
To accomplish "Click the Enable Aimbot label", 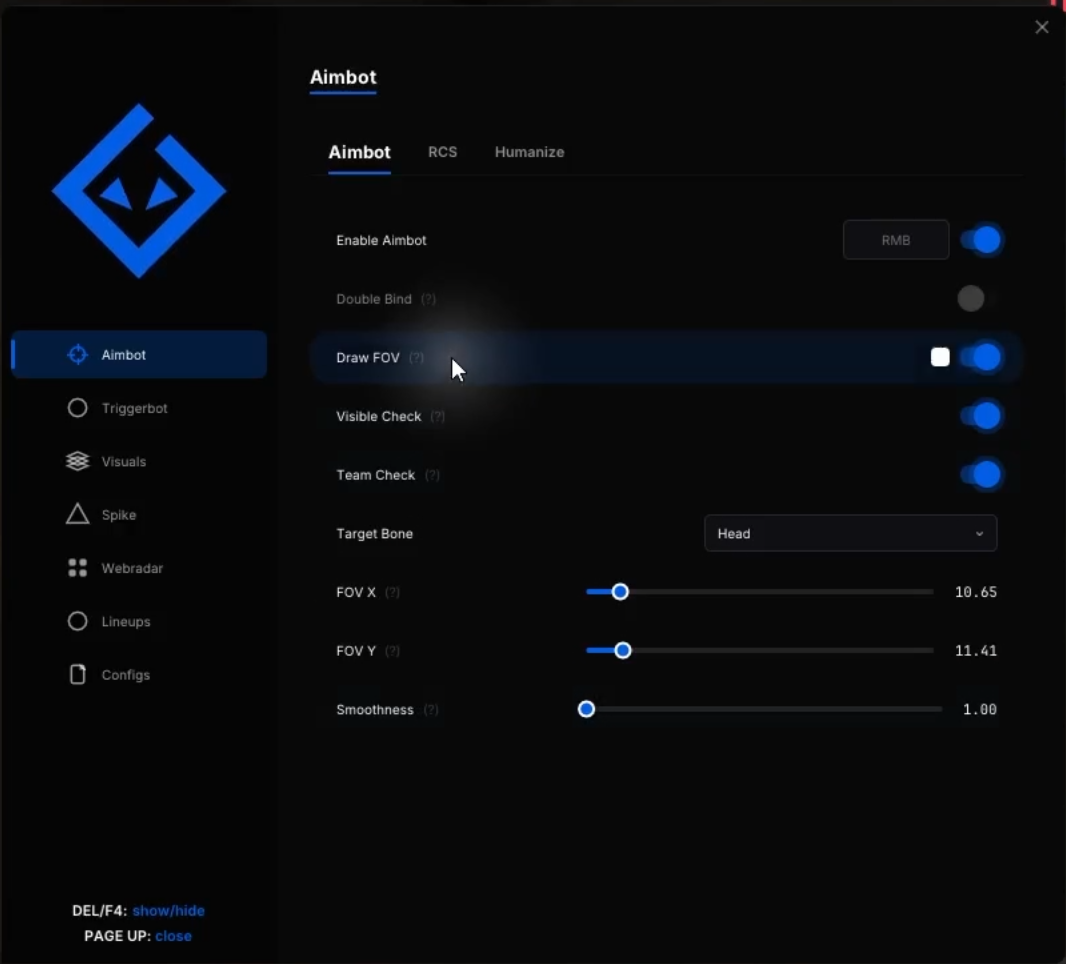I will (x=381, y=241).
